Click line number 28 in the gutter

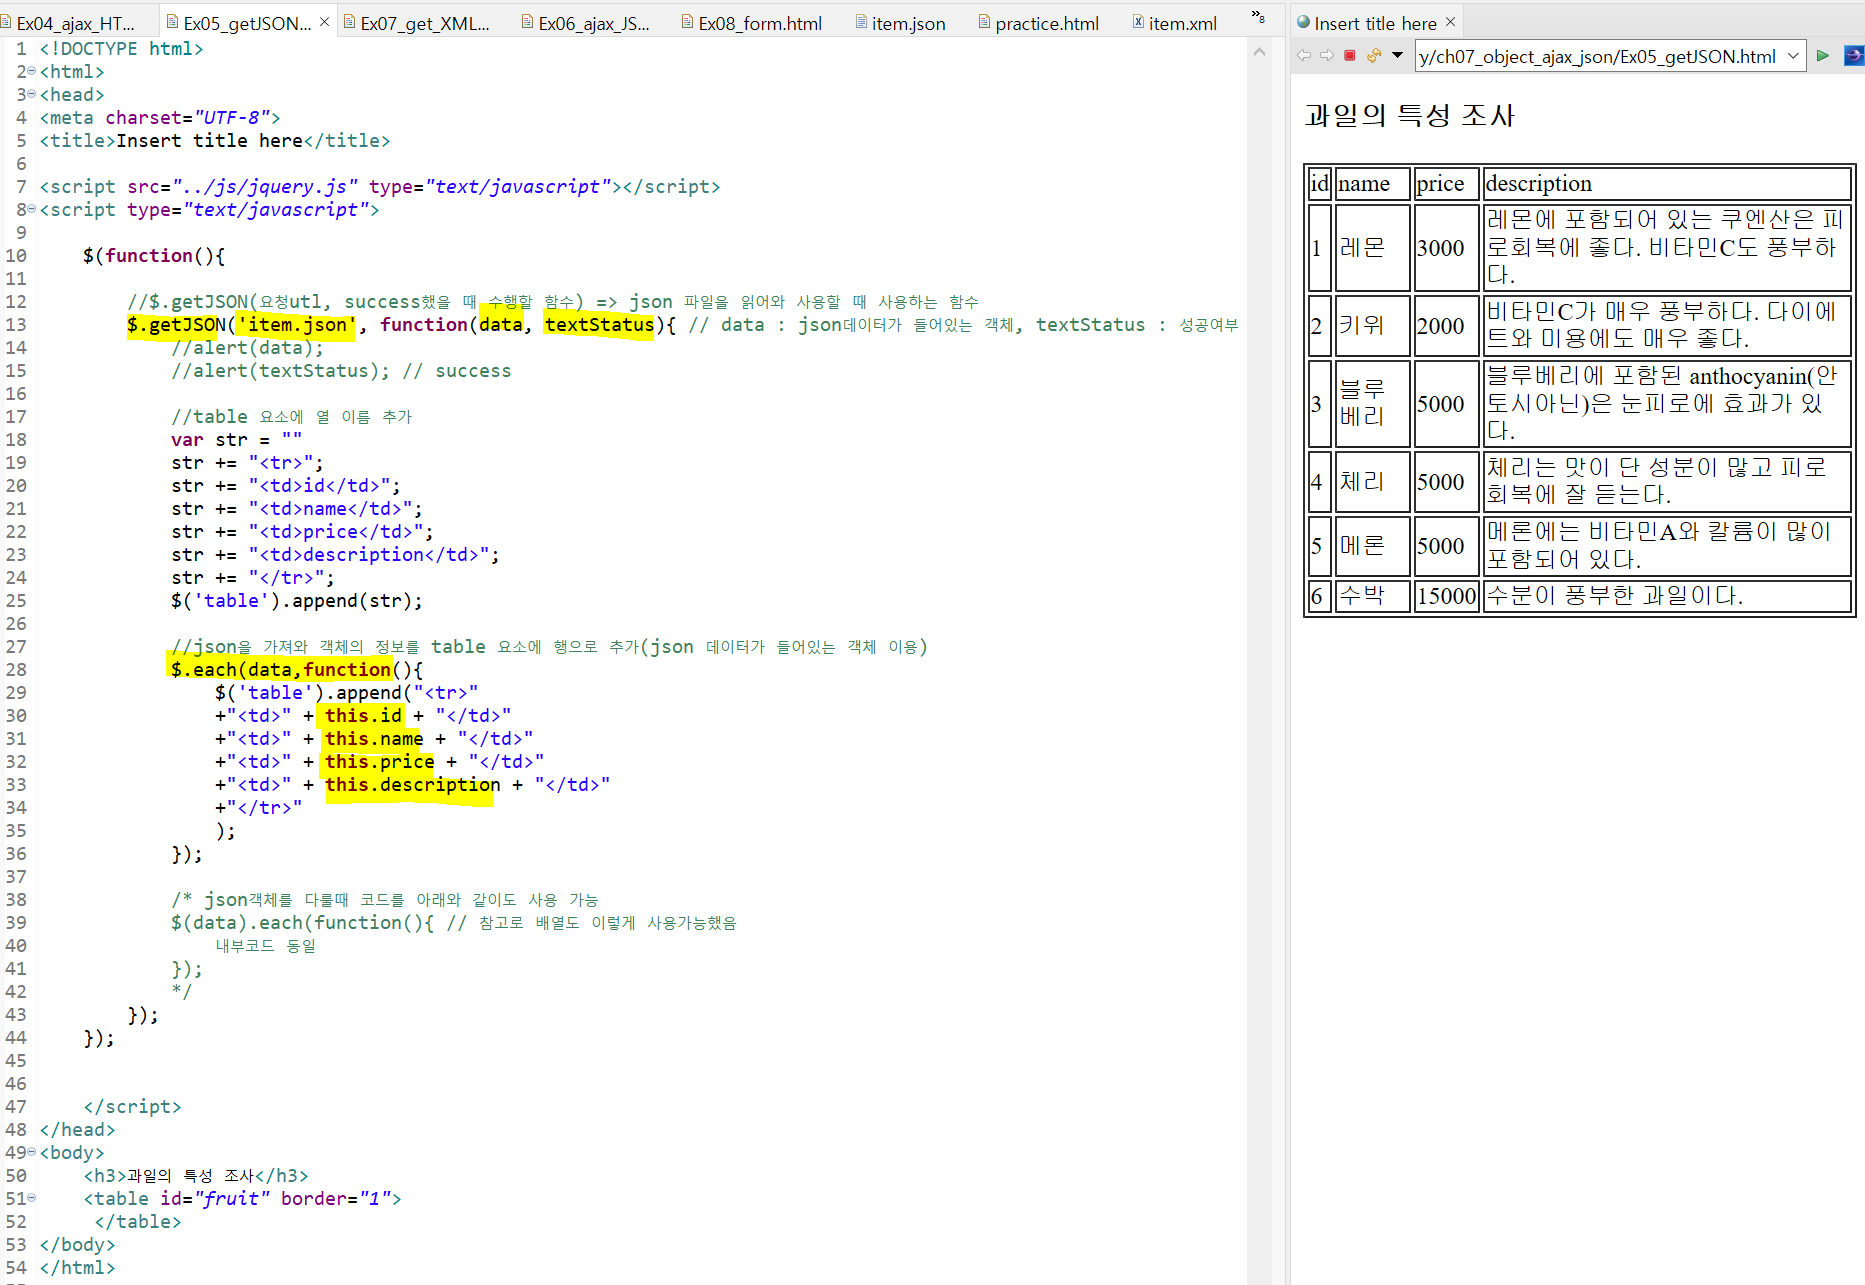click(x=16, y=670)
